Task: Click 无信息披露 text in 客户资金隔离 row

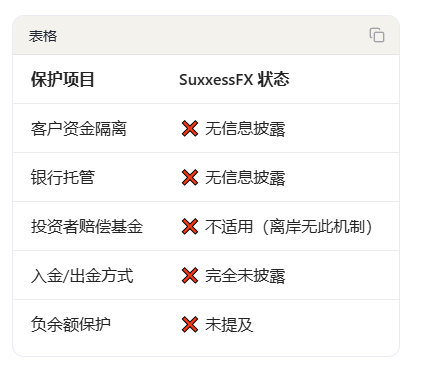Action: click(245, 129)
